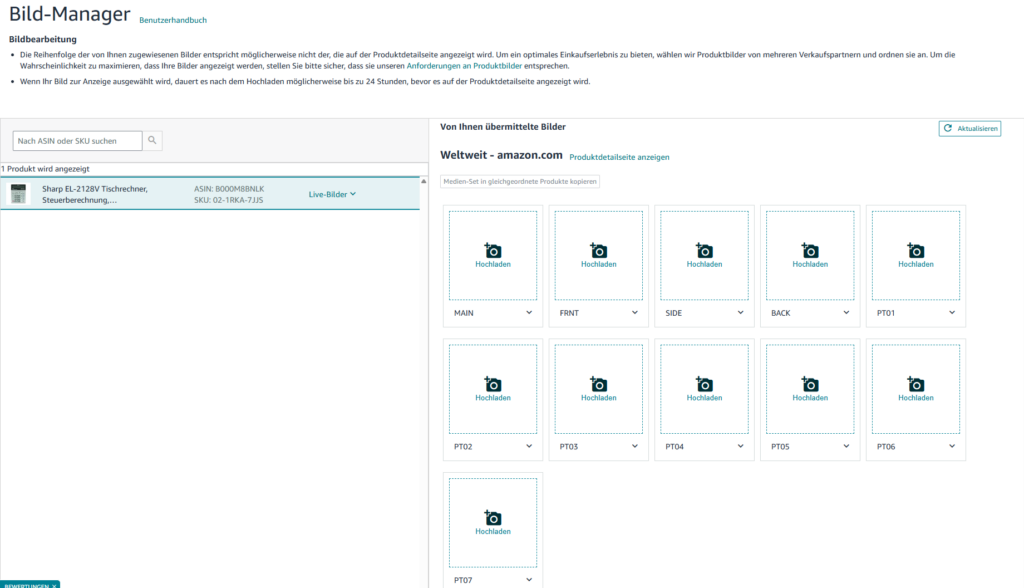Viewport: 1024px width, 588px height.
Task: Upload an image to the SIDE slot
Action: tap(703, 254)
